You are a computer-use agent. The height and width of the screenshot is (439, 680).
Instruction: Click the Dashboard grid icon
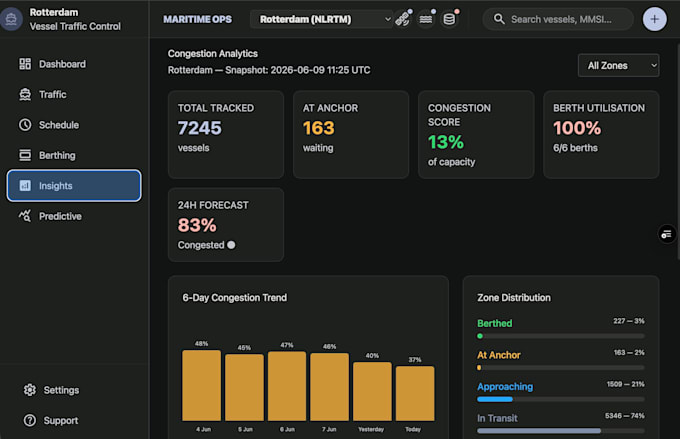pyautogui.click(x=25, y=64)
